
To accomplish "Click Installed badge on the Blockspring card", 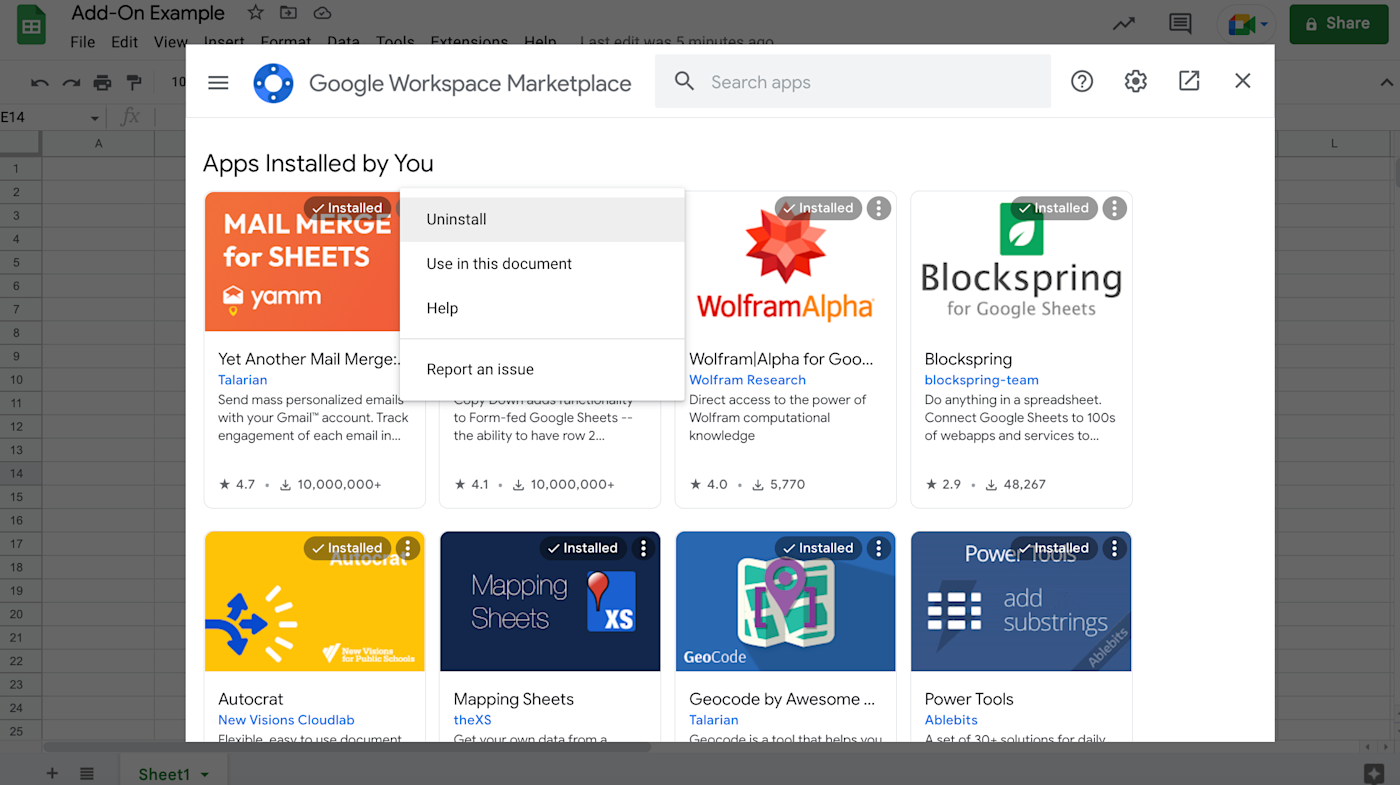I will 1054,208.
